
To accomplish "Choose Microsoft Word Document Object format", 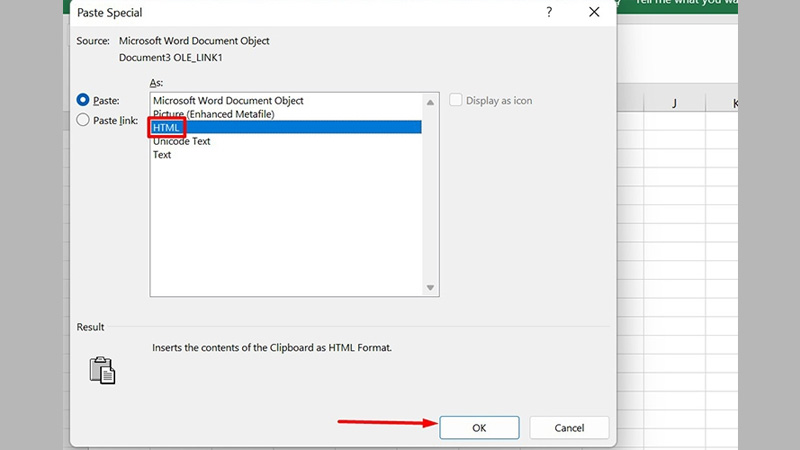I will coord(228,101).
